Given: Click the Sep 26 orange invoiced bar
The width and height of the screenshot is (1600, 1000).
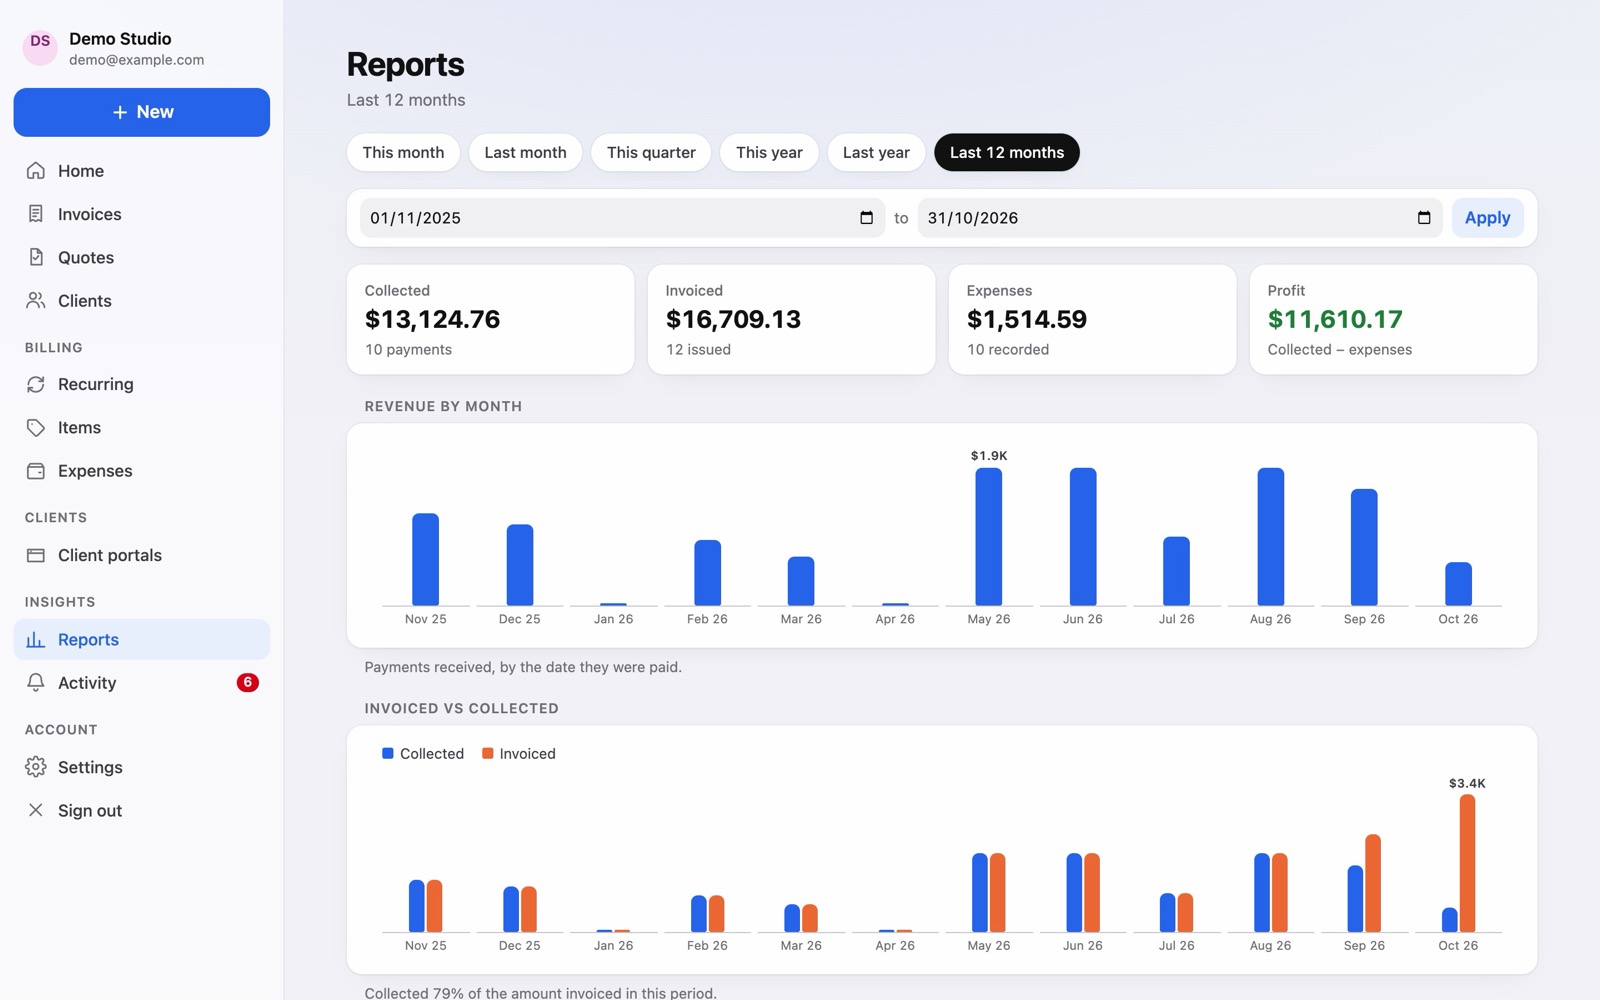Looking at the screenshot, I should point(1373,883).
